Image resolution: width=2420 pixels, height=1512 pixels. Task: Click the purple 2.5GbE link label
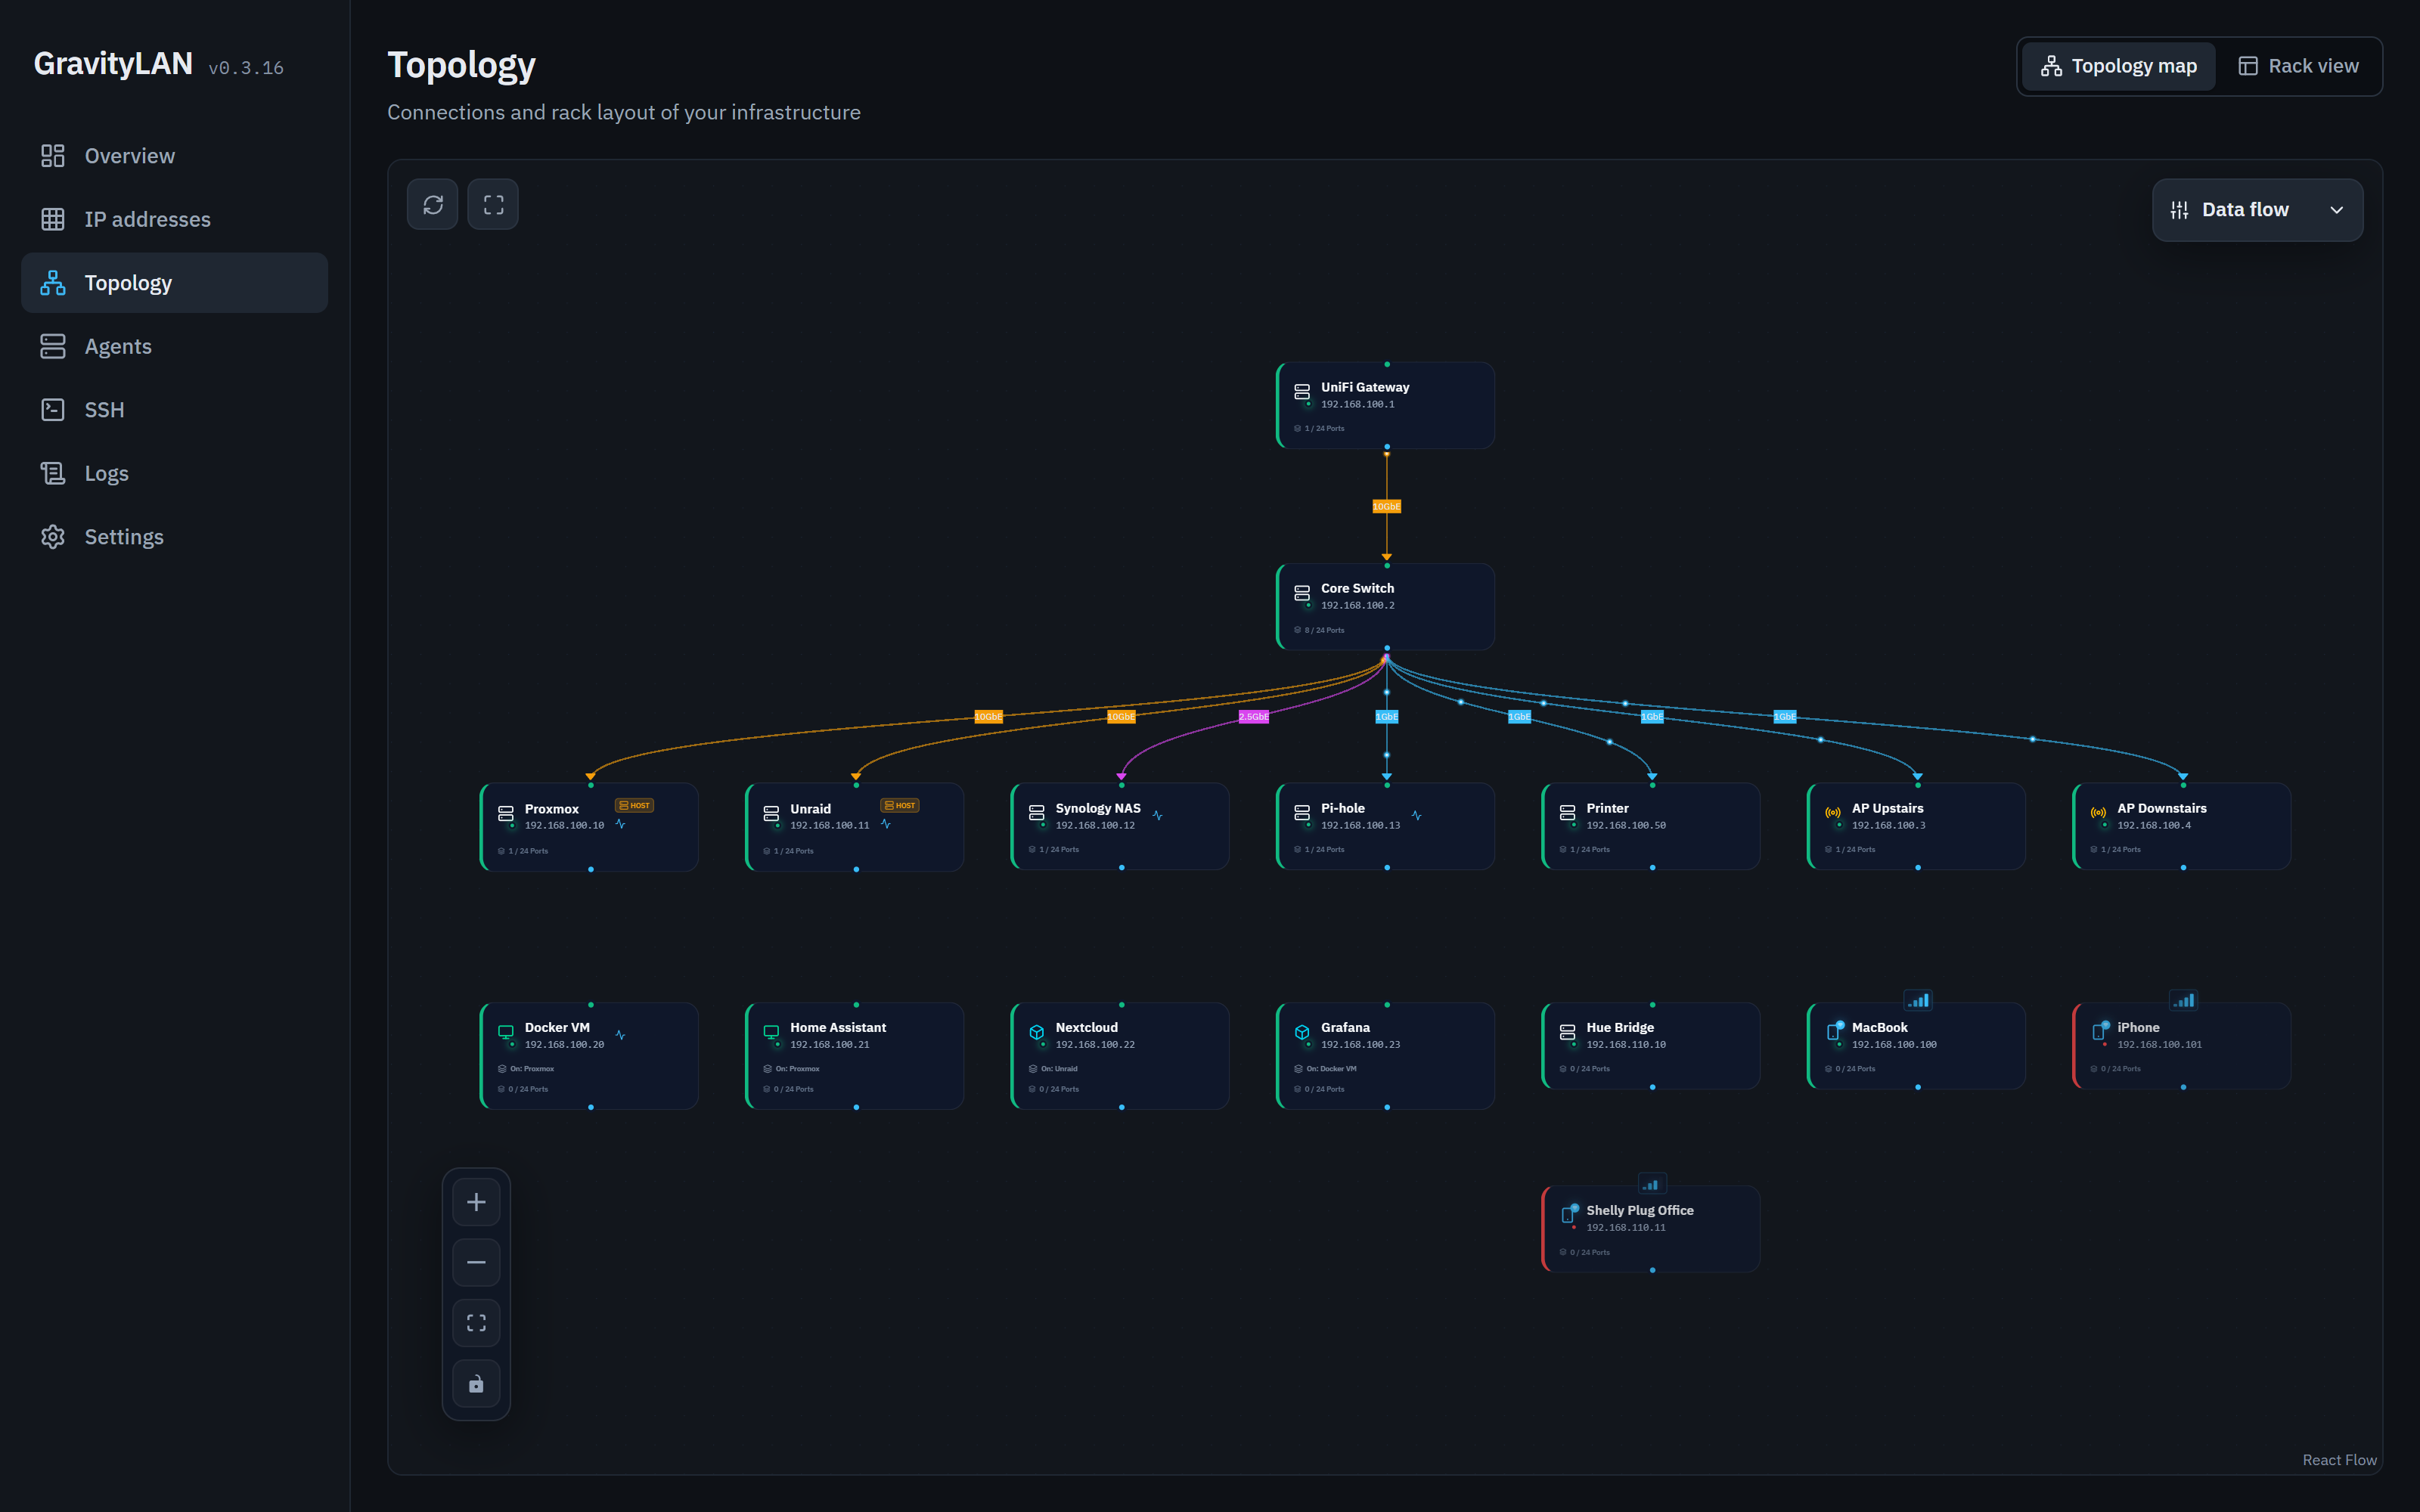pos(1253,717)
